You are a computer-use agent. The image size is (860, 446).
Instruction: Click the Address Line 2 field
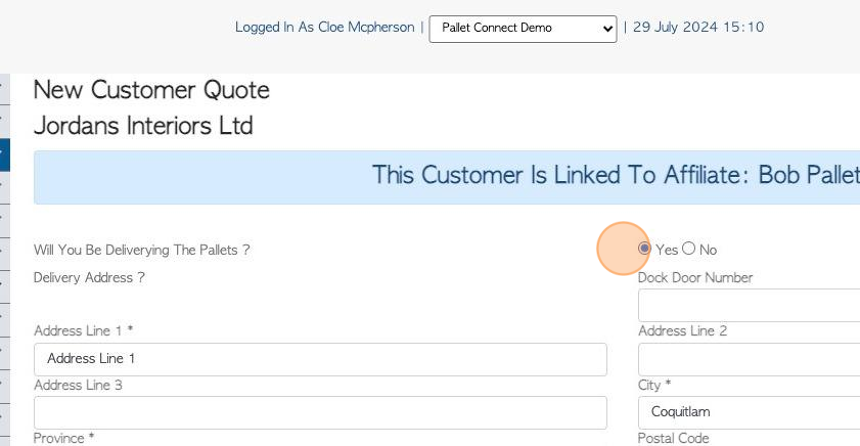pos(749,359)
